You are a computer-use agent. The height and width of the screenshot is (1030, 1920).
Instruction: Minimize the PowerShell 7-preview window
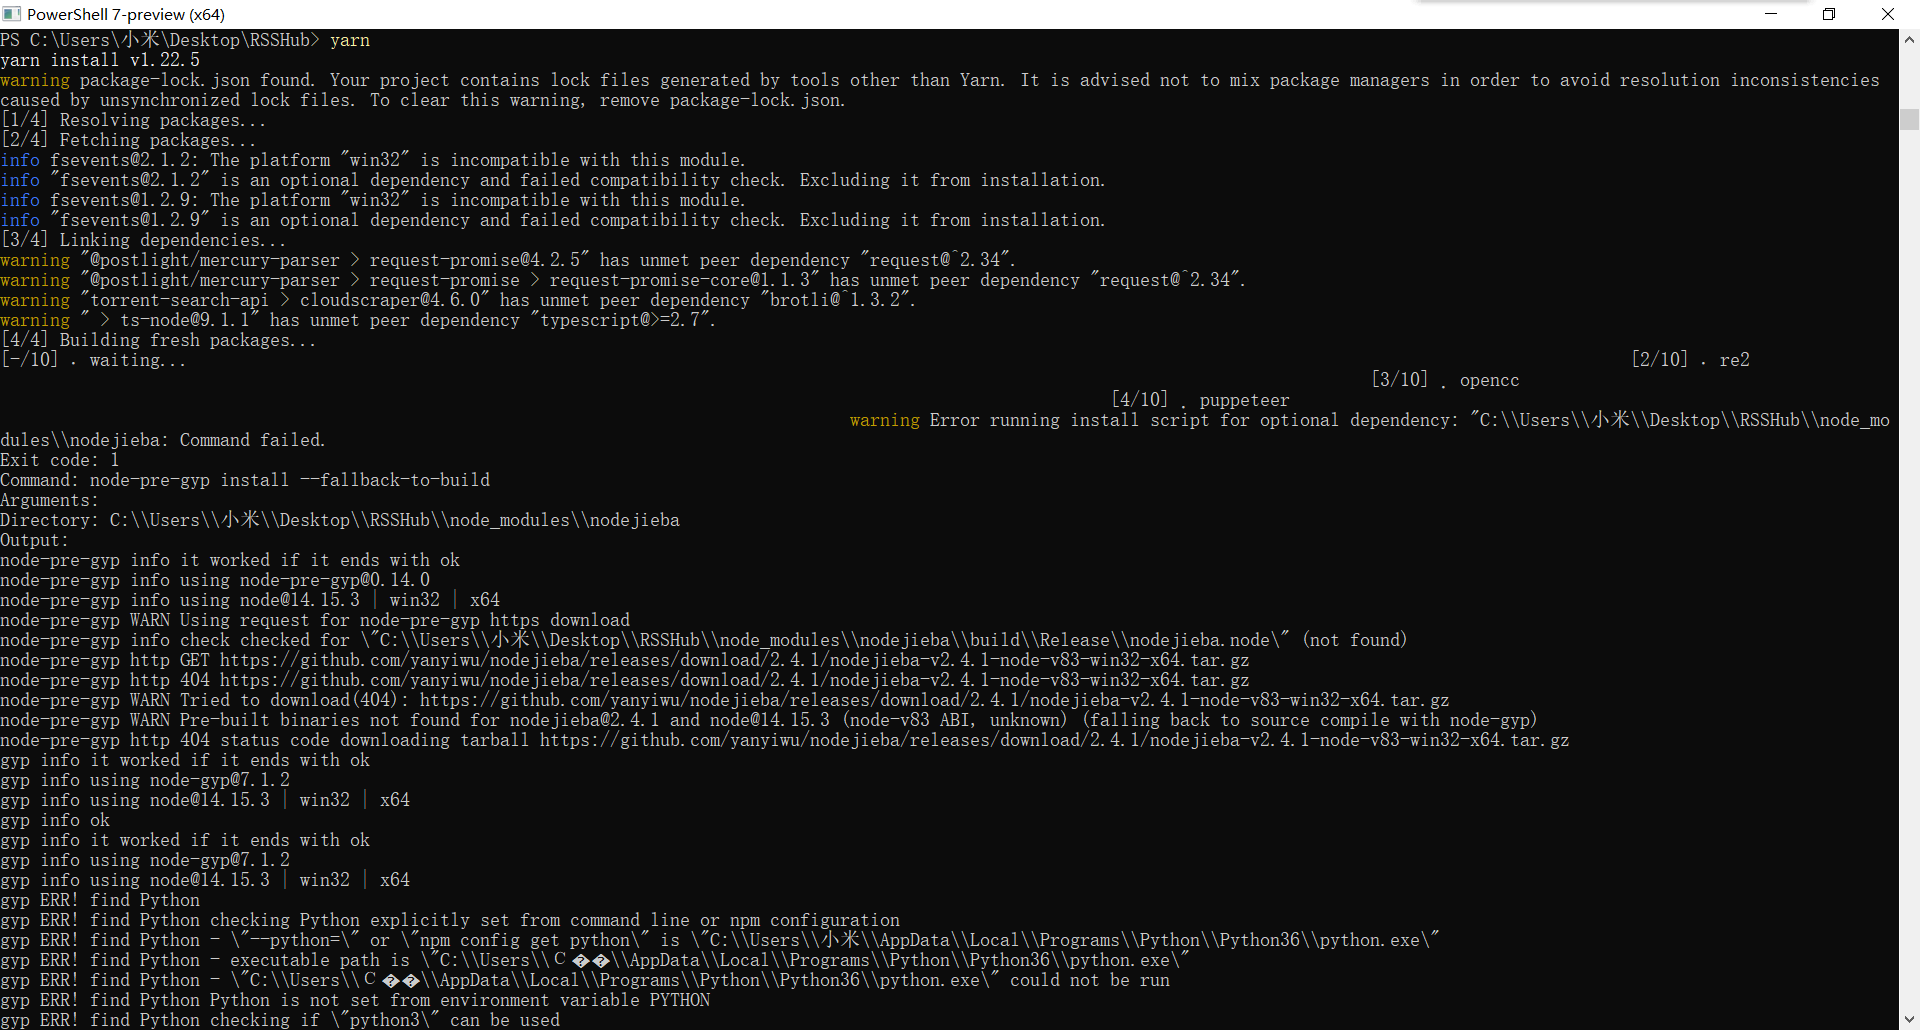(1771, 14)
